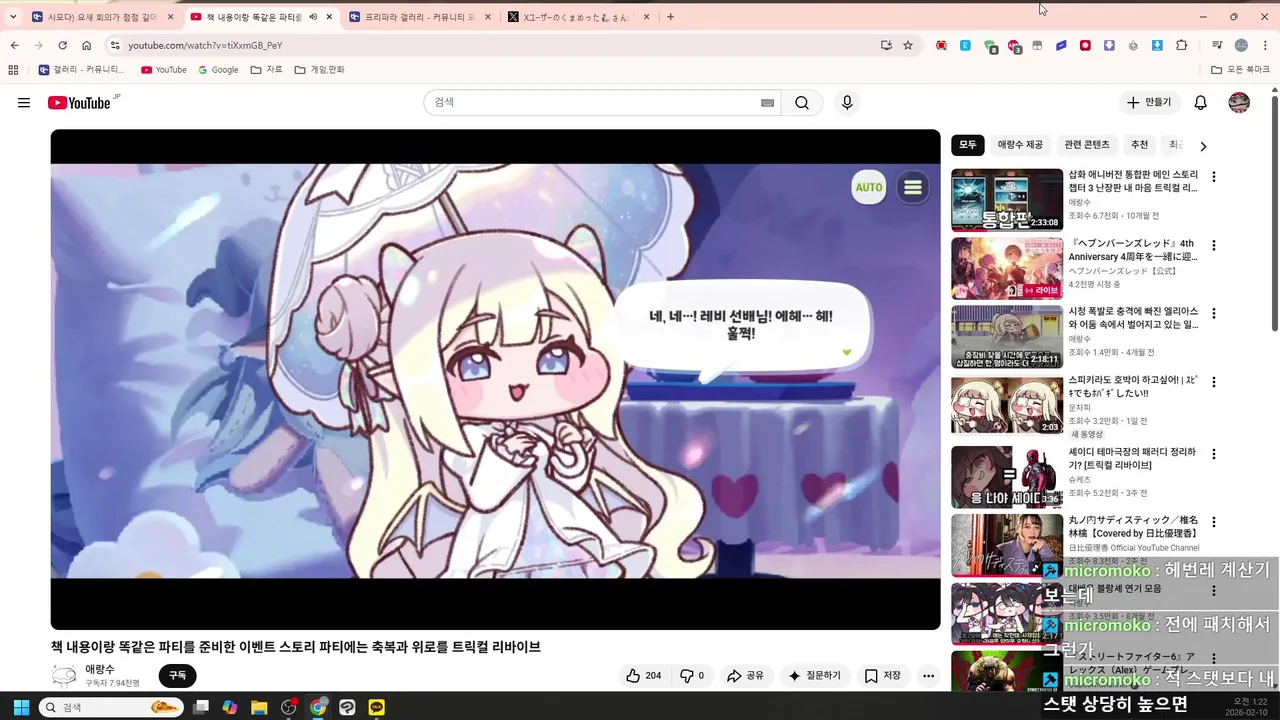Open the on-screen keyboard icon in the search box
Viewport: 1280px width, 720px height.
[767, 103]
